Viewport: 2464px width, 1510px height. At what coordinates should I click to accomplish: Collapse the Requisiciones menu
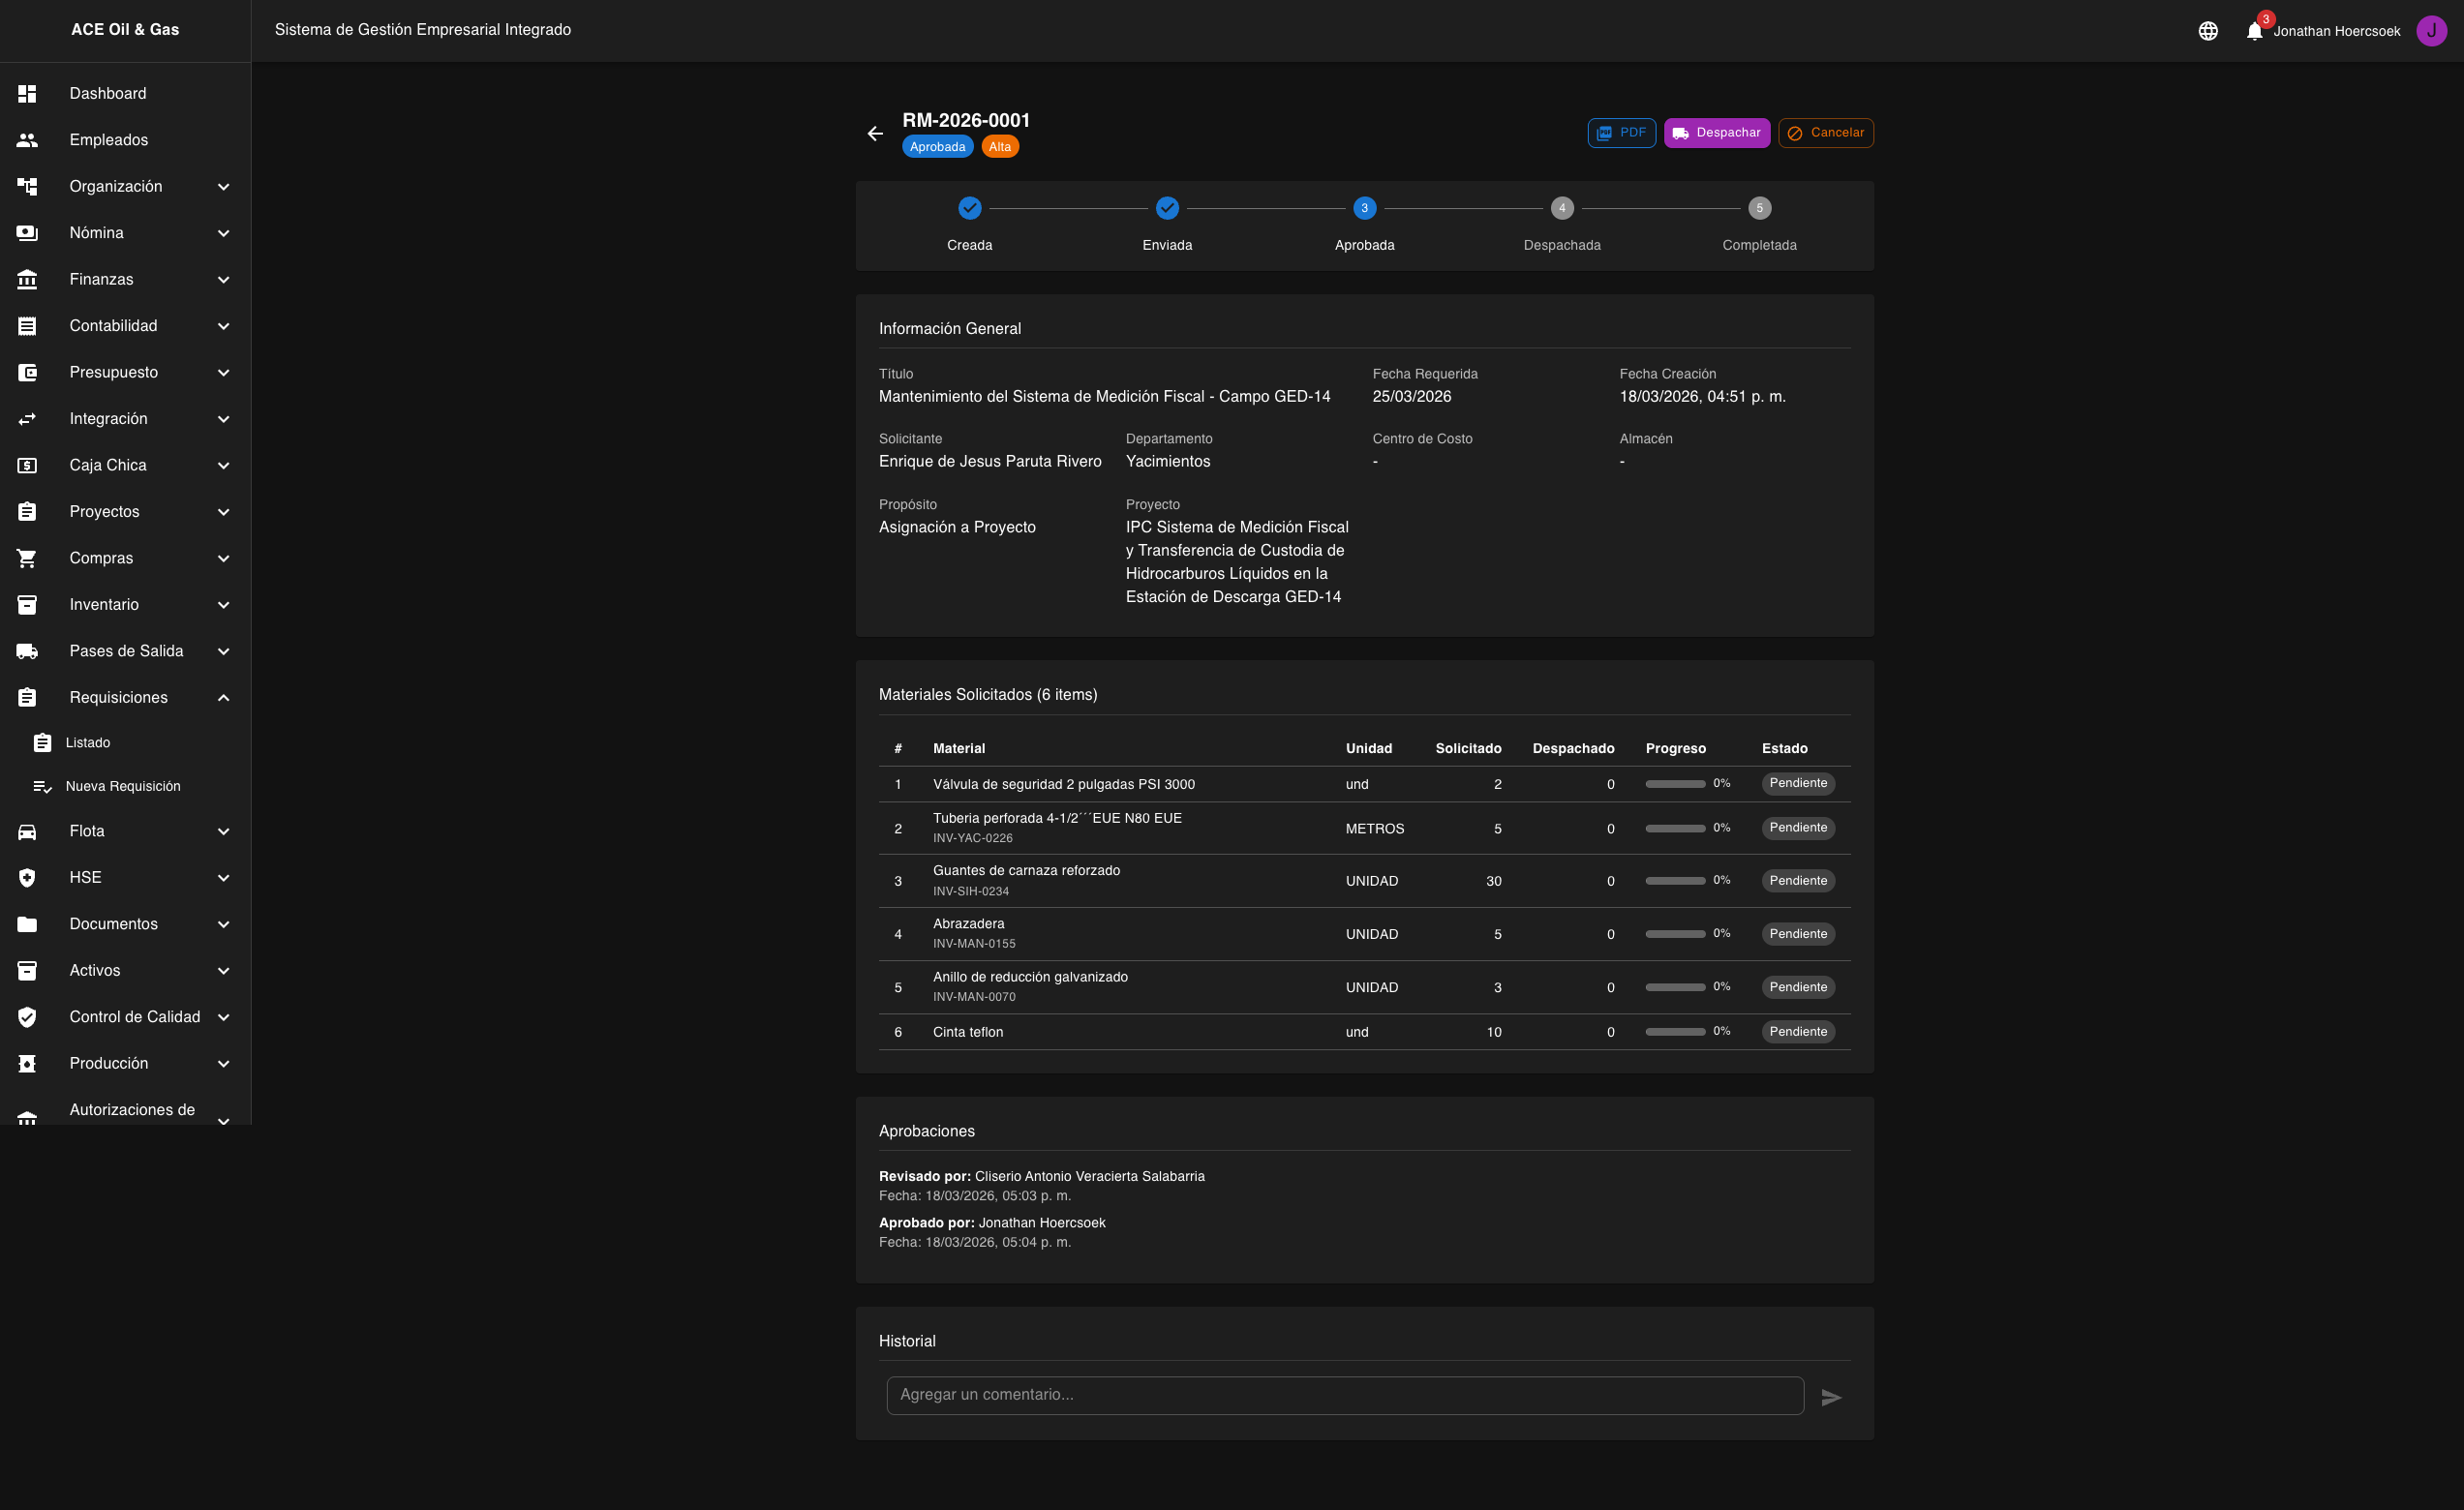(x=223, y=697)
